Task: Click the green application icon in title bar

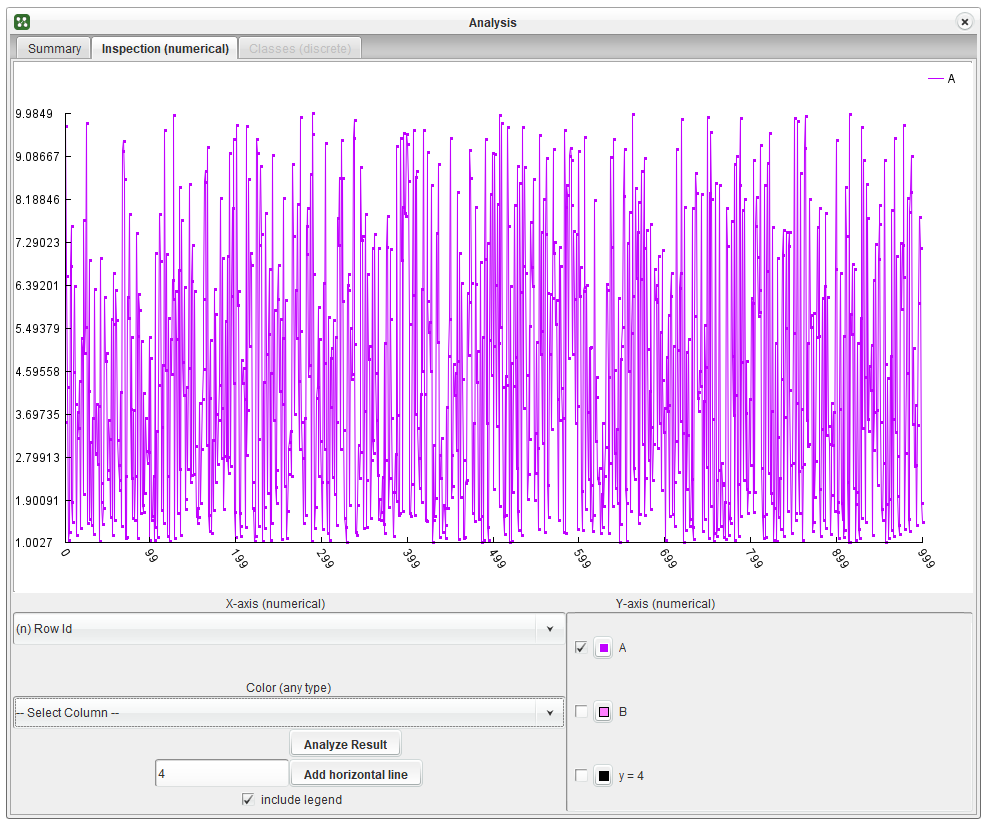Action: click(x=22, y=23)
